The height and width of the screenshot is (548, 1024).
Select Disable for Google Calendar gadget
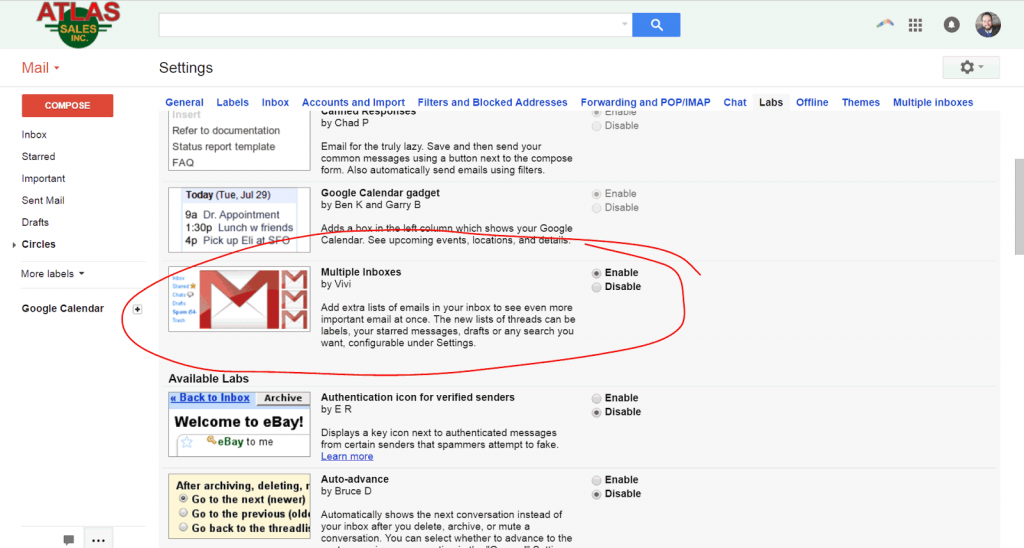(x=596, y=208)
